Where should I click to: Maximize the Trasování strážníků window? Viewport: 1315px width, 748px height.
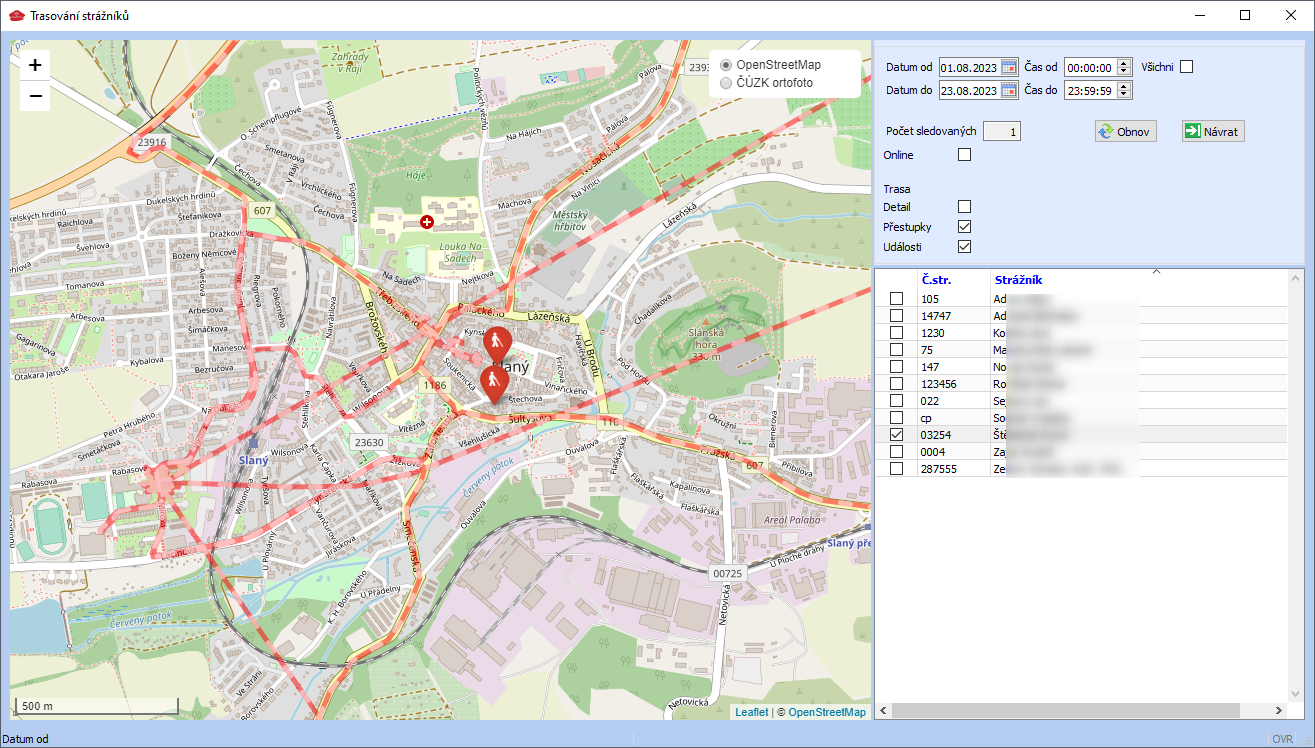pyautogui.click(x=1245, y=15)
